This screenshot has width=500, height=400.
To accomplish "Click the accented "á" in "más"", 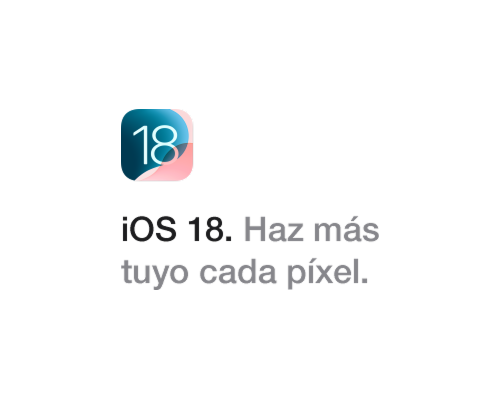I will 351,229.
